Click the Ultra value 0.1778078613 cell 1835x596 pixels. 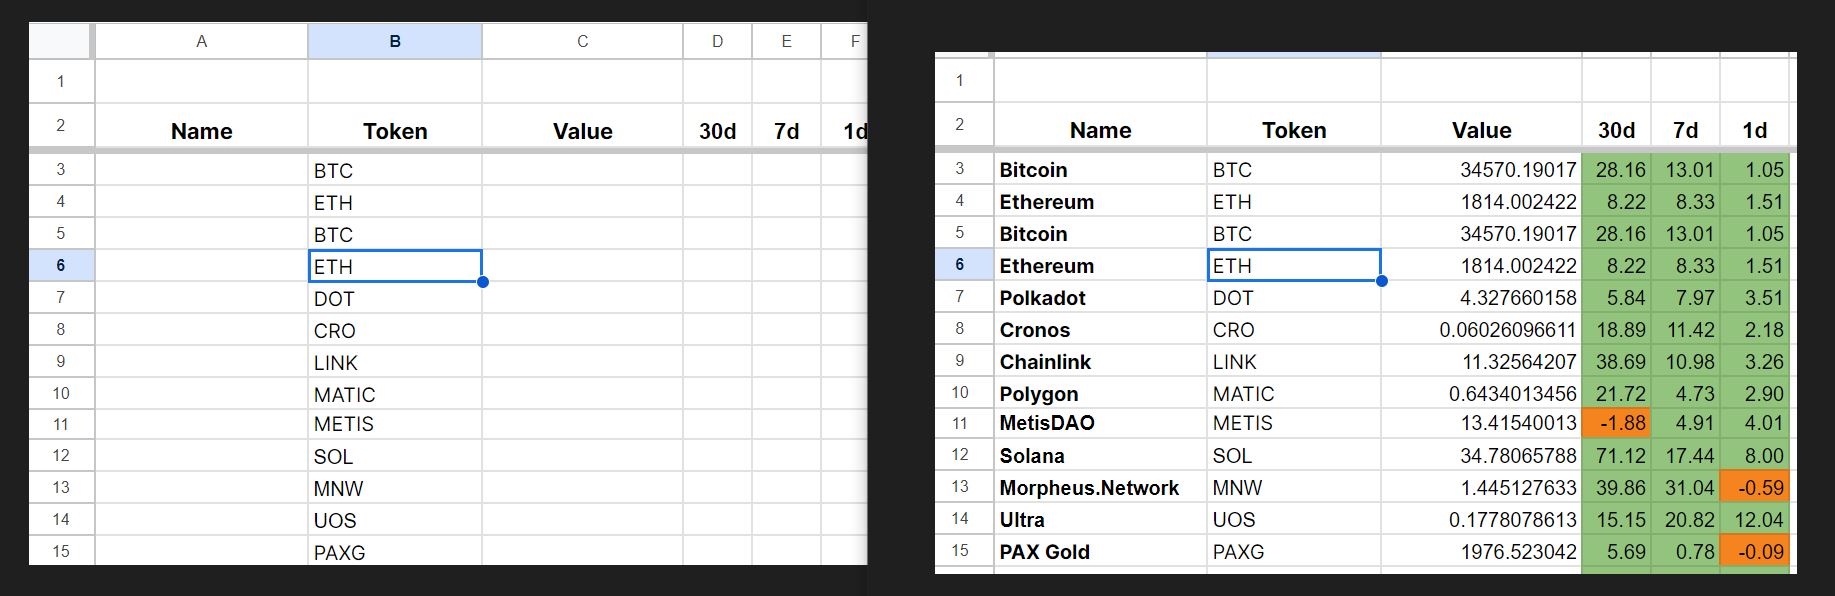coord(1481,520)
